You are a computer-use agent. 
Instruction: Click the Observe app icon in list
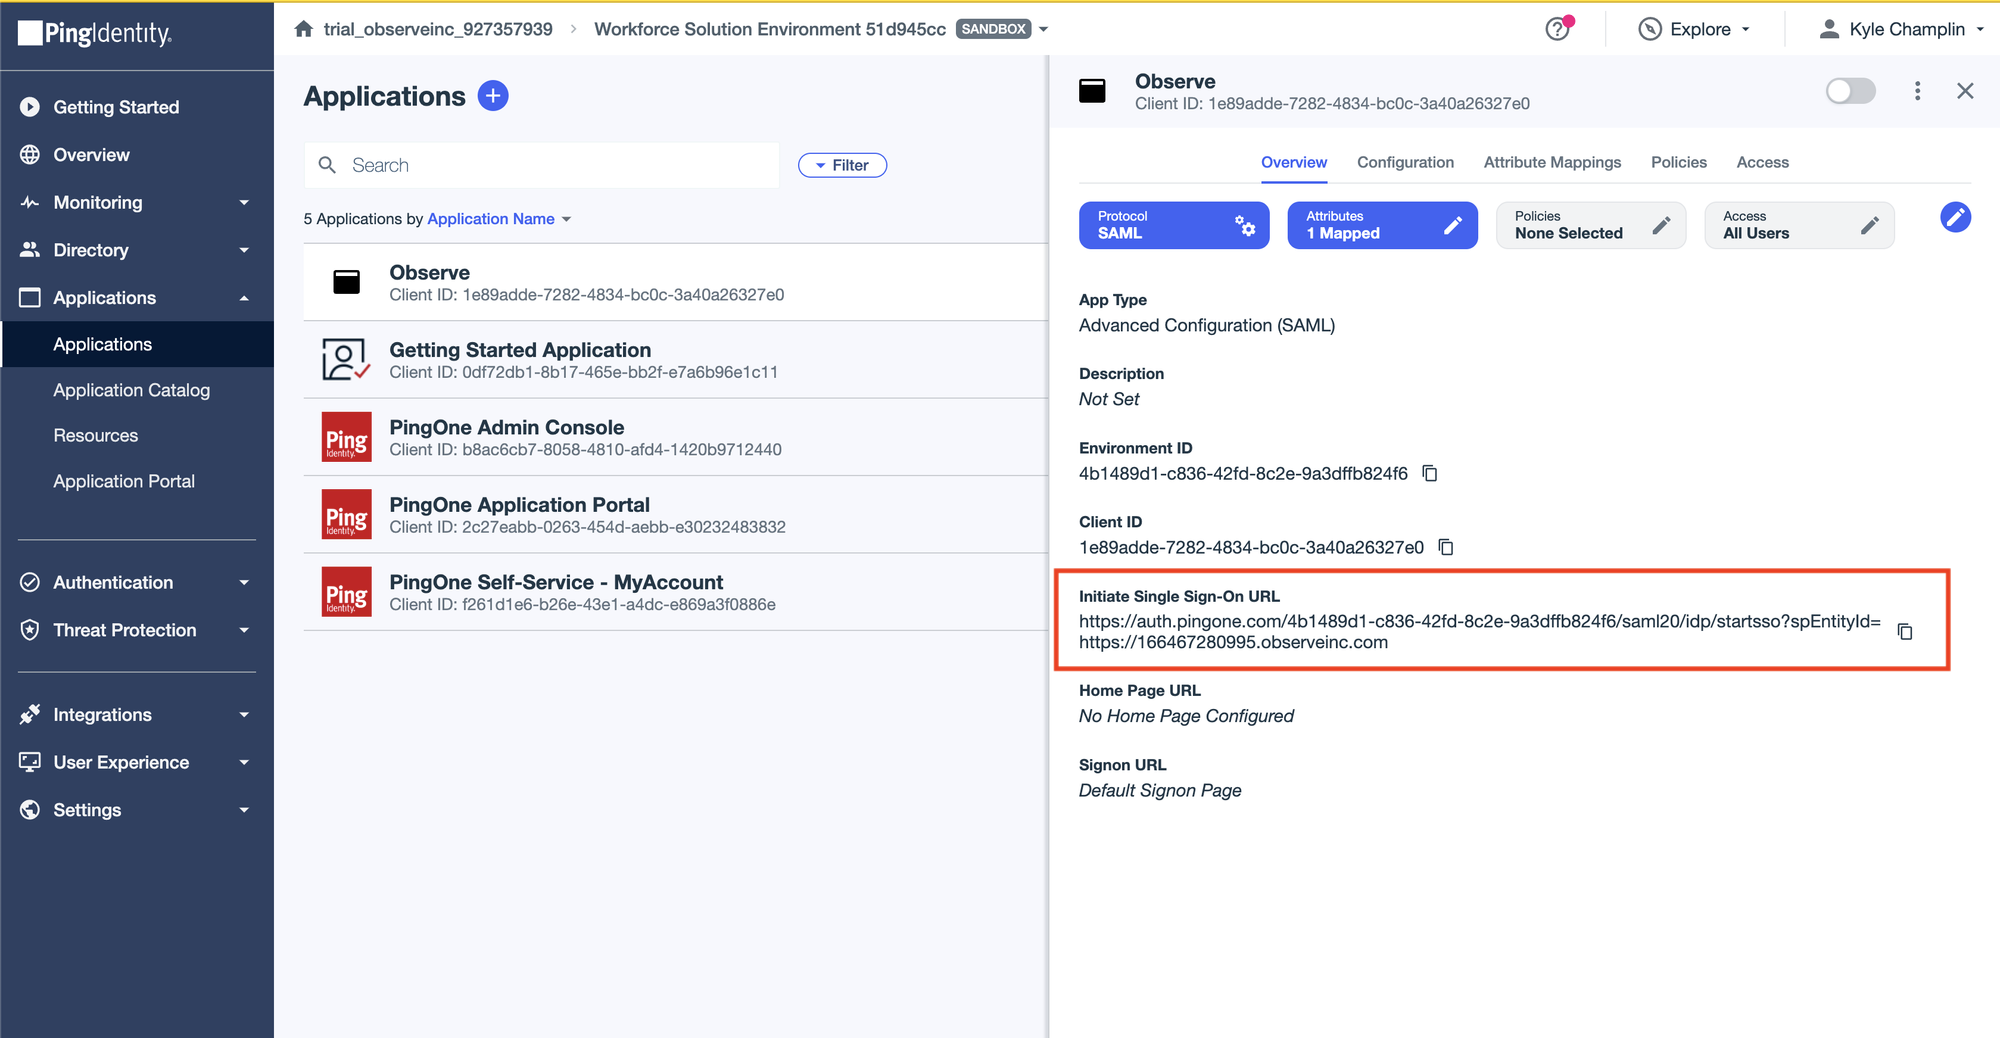click(347, 282)
